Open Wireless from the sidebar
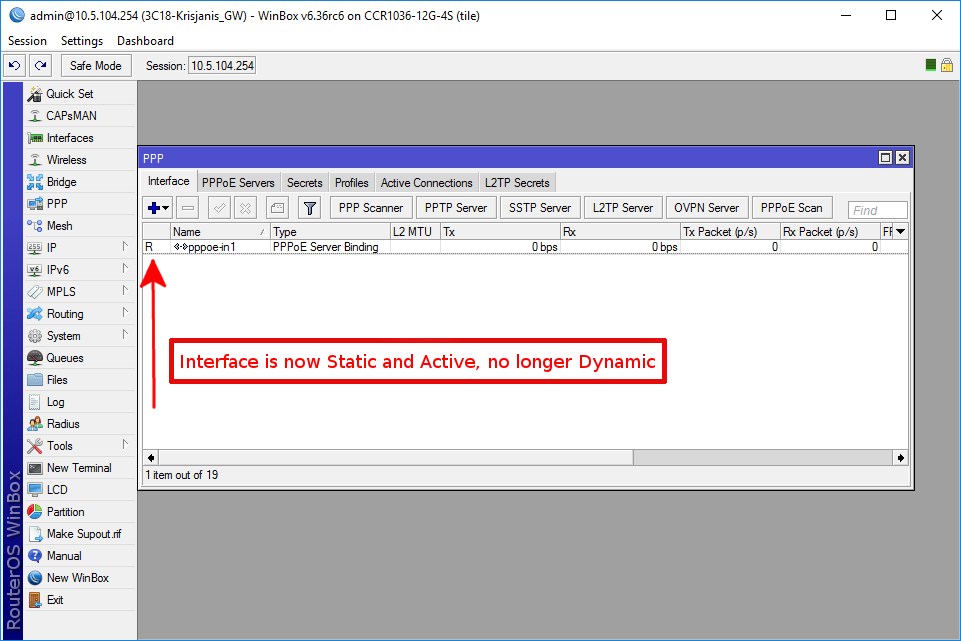Viewport: 961px width, 641px height. [x=60, y=159]
